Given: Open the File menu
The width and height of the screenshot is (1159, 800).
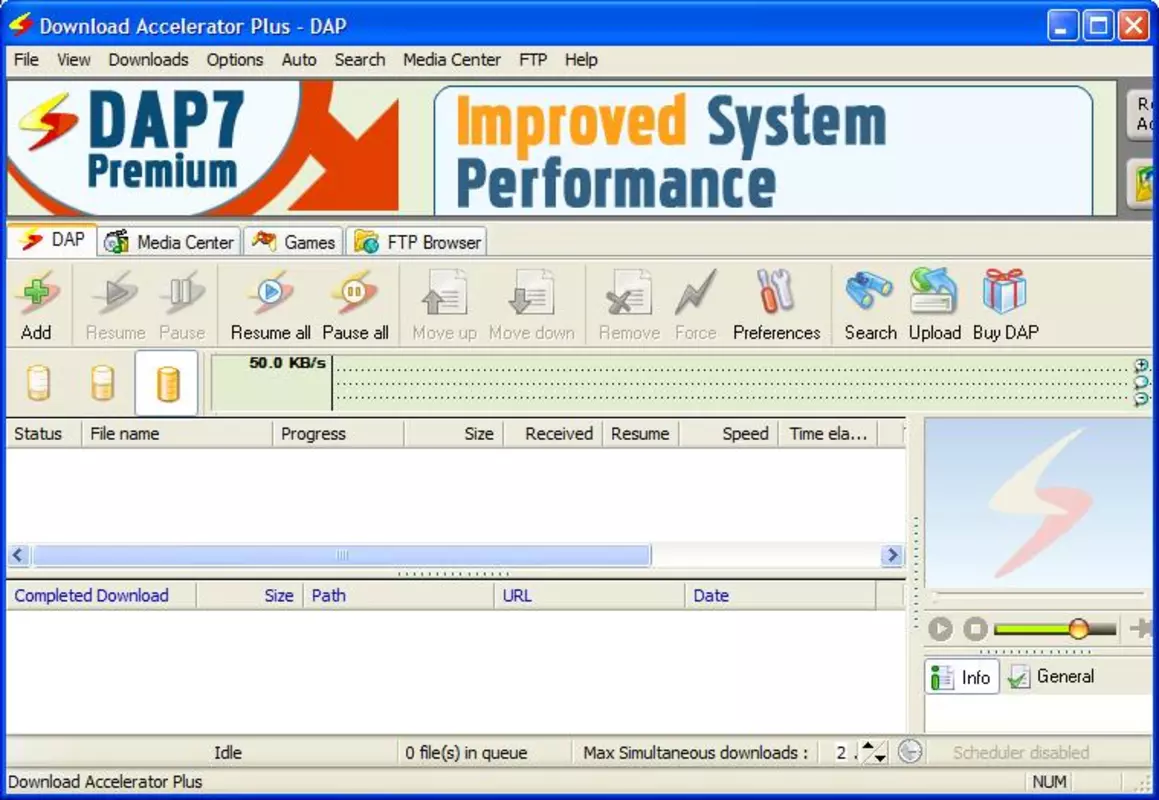Looking at the screenshot, I should tap(27, 60).
